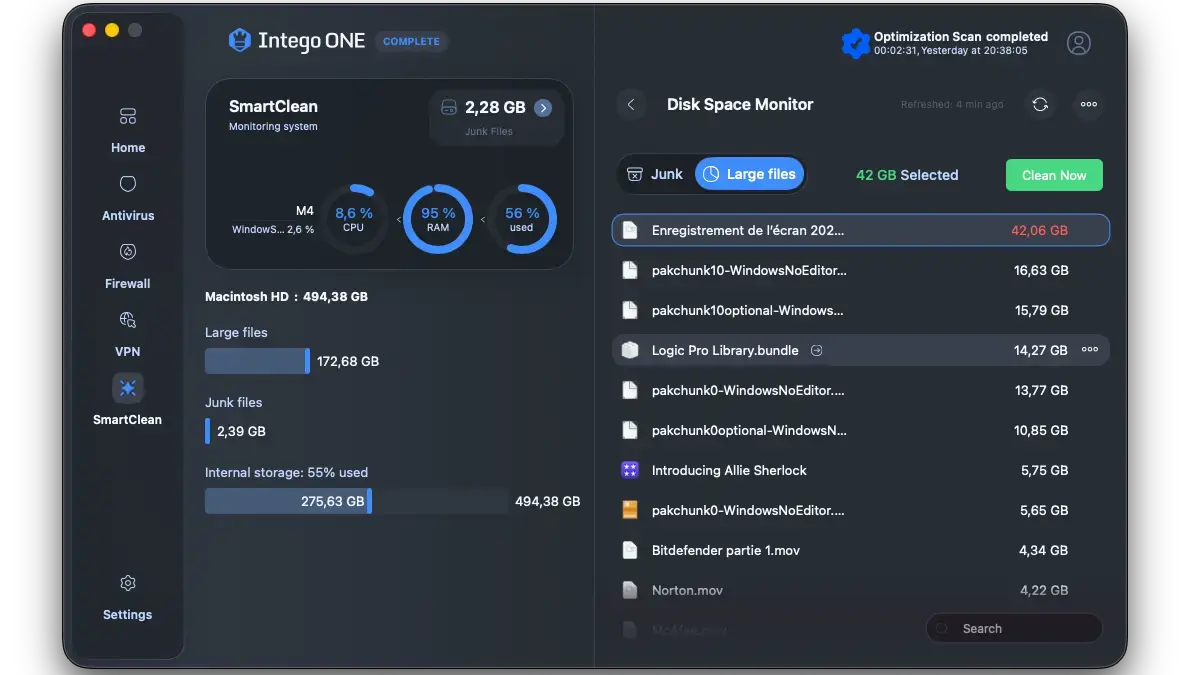Open the user account icon top right
1200x675 pixels.
[x=1078, y=43]
